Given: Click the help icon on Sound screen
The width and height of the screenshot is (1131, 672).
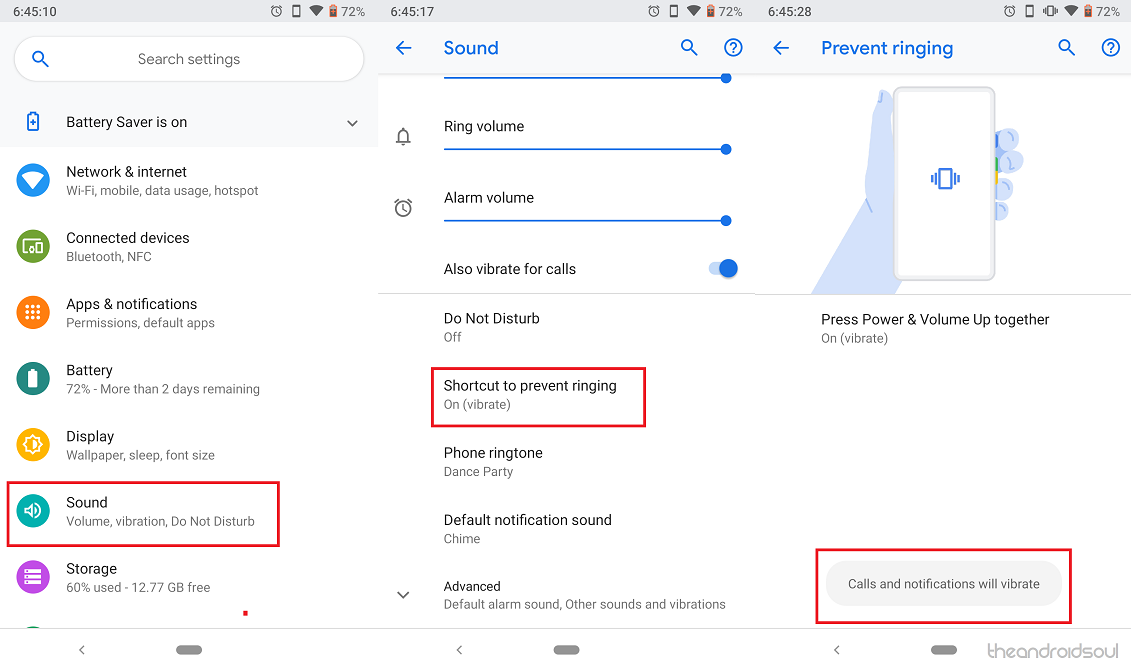Looking at the screenshot, I should [x=733, y=48].
